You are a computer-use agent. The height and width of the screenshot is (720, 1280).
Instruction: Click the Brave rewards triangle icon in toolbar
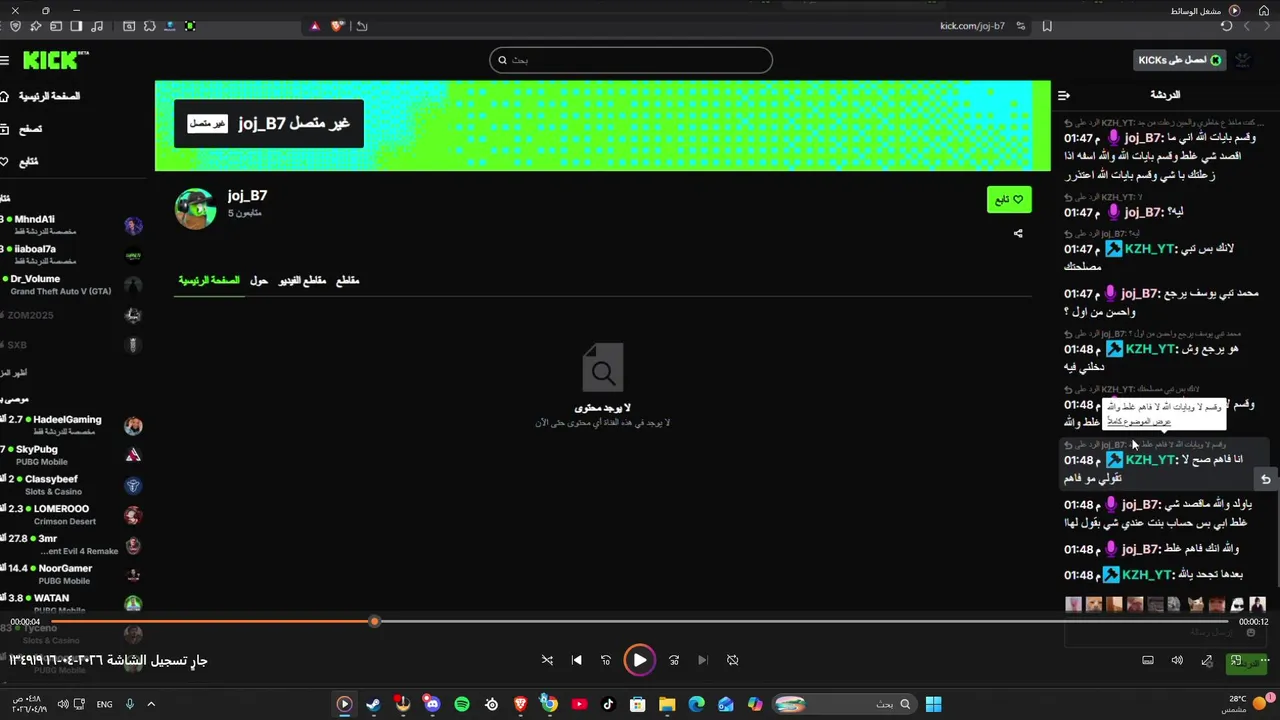(315, 26)
